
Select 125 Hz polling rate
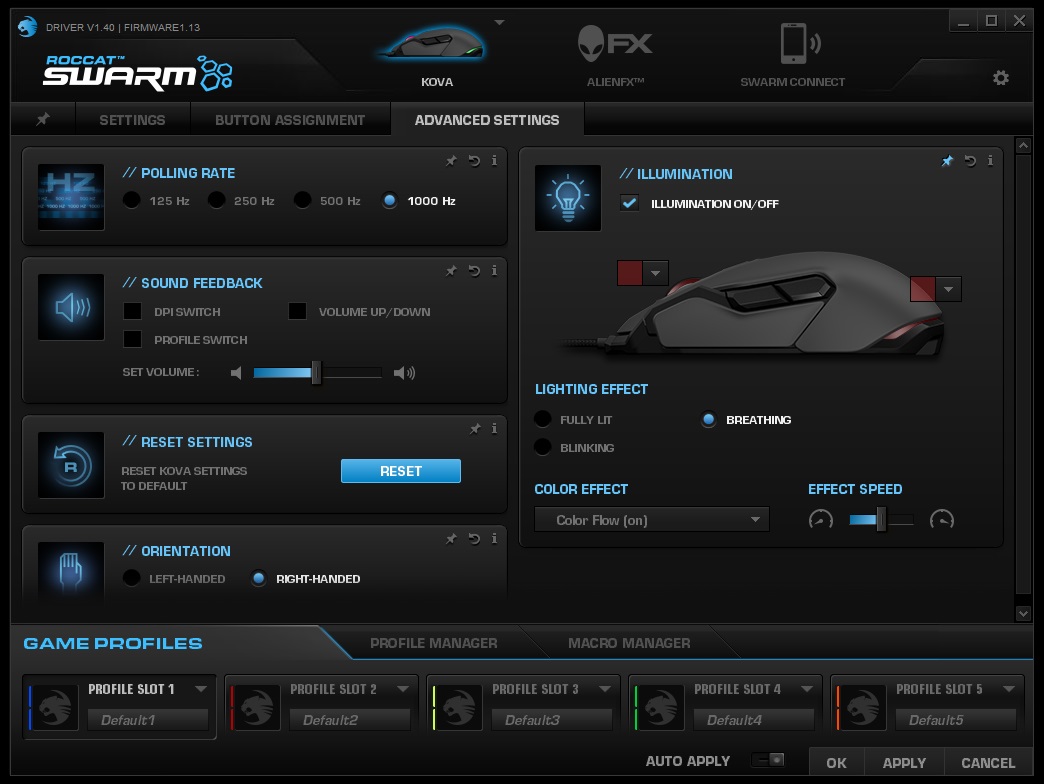(x=132, y=200)
